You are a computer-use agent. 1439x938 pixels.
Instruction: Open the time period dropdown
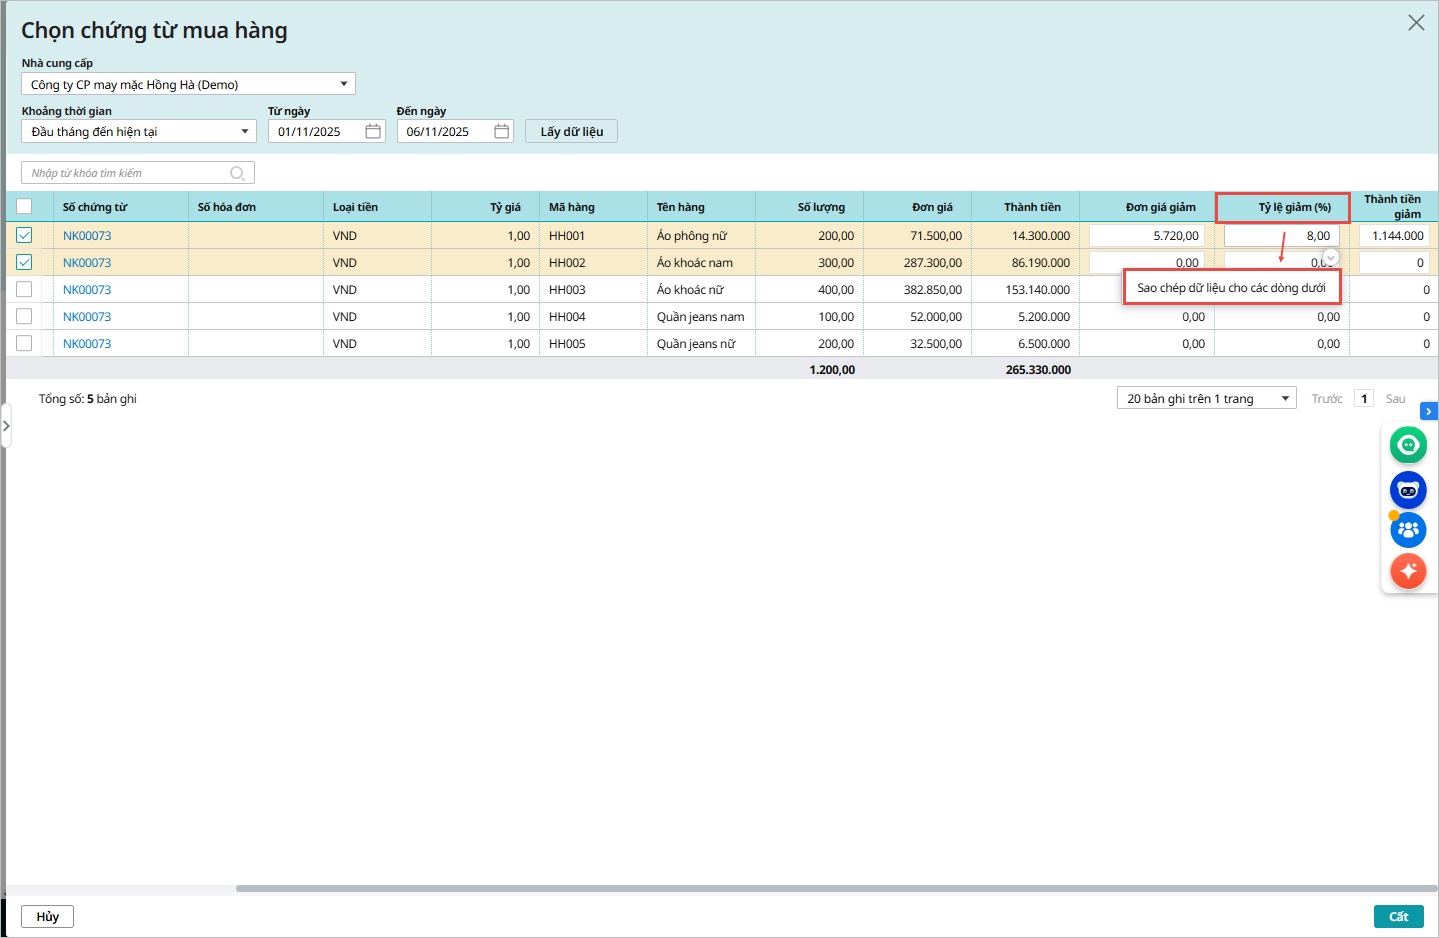pos(244,131)
